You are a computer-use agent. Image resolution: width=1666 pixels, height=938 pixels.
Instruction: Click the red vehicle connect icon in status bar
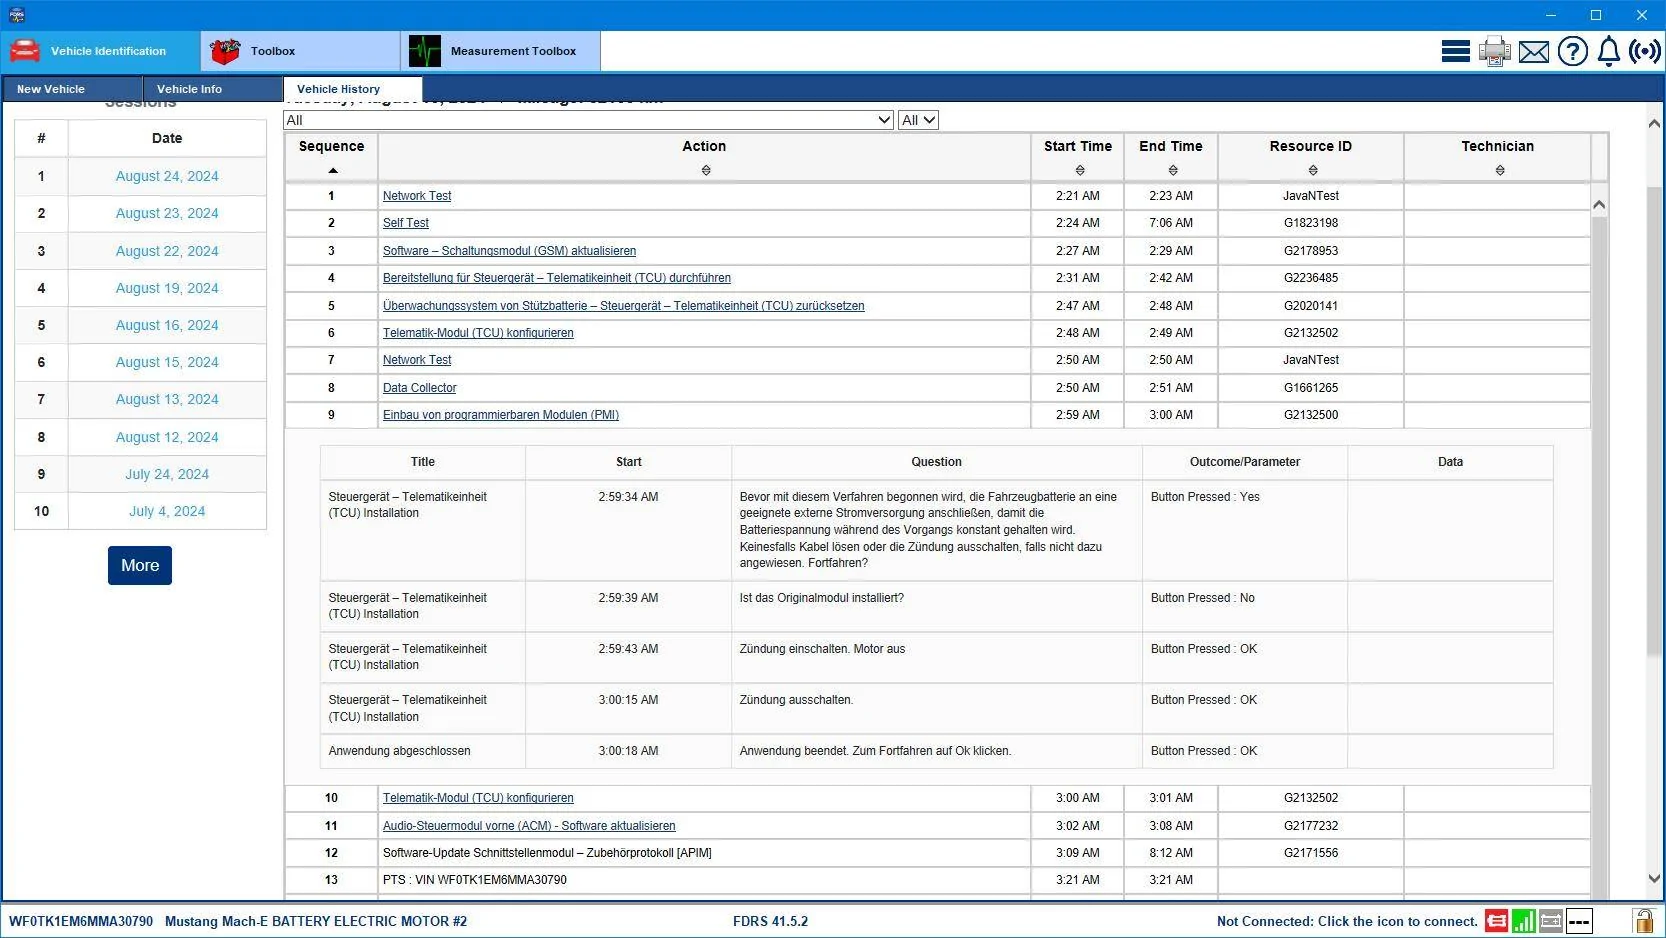(x=1496, y=921)
